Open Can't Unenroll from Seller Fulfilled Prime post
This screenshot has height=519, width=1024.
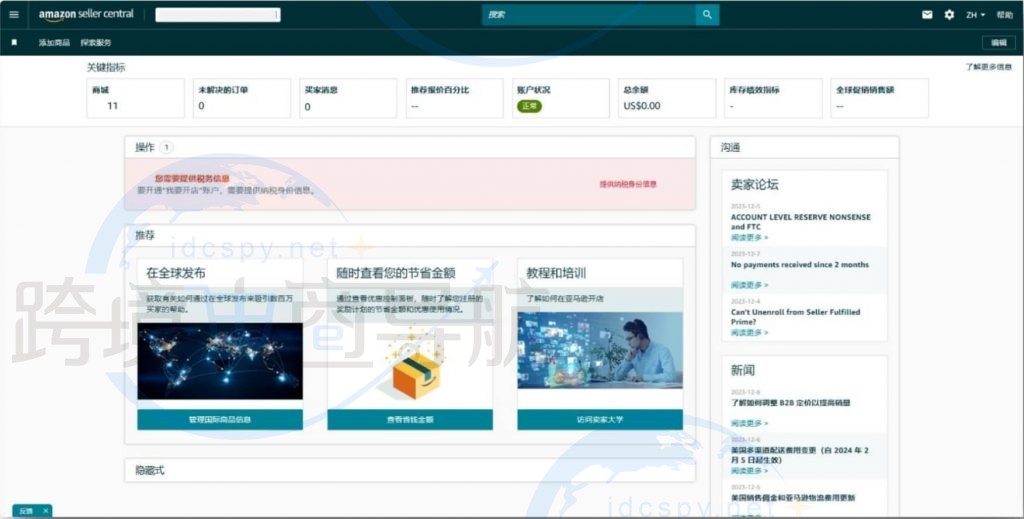[x=795, y=317]
